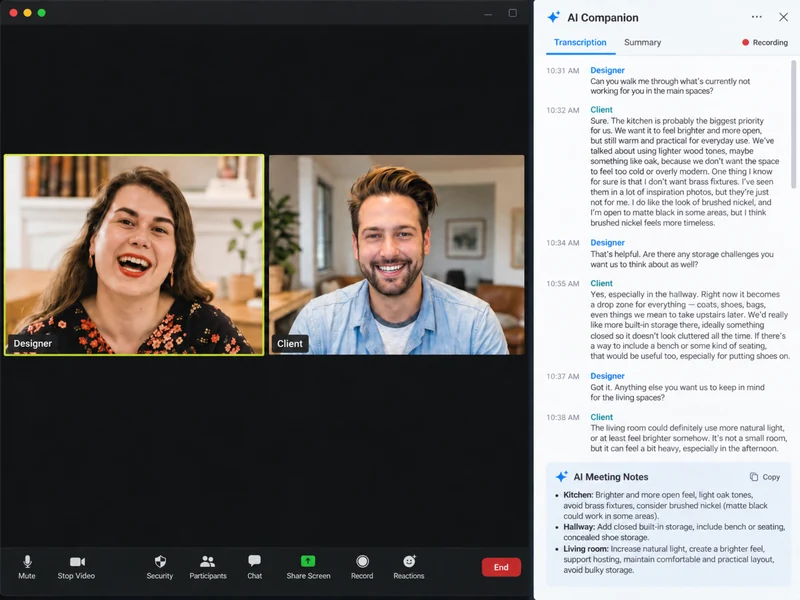This screenshot has width=800, height=600.
Task: Click the 10:55 AM timestamp
Action: tap(563, 284)
